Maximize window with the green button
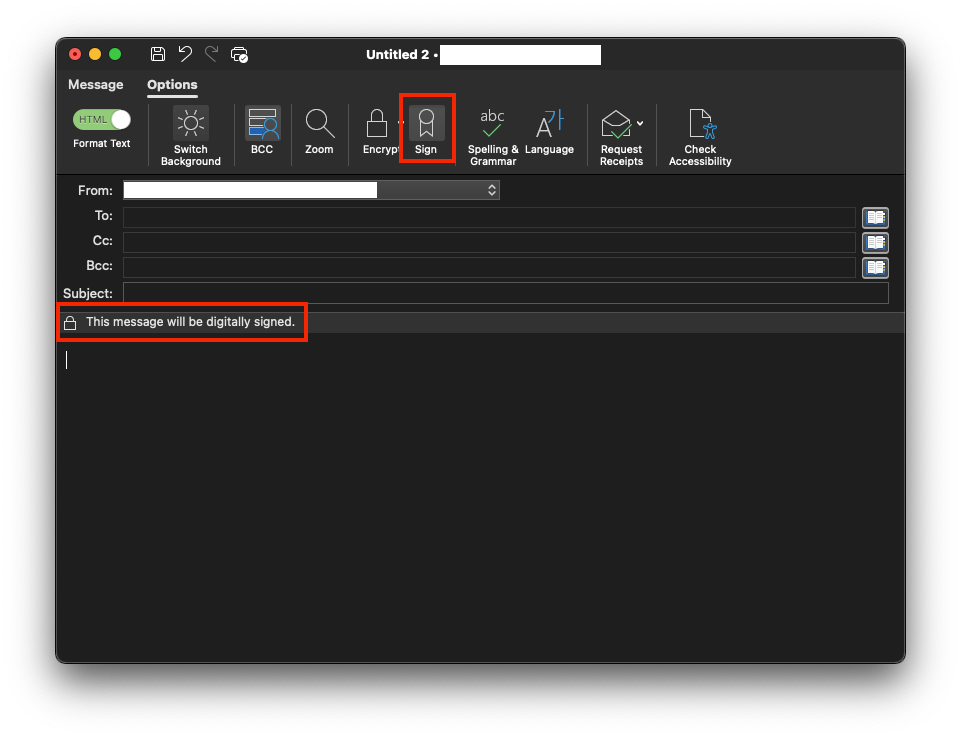Viewport: 961px width, 737px height. click(115, 54)
